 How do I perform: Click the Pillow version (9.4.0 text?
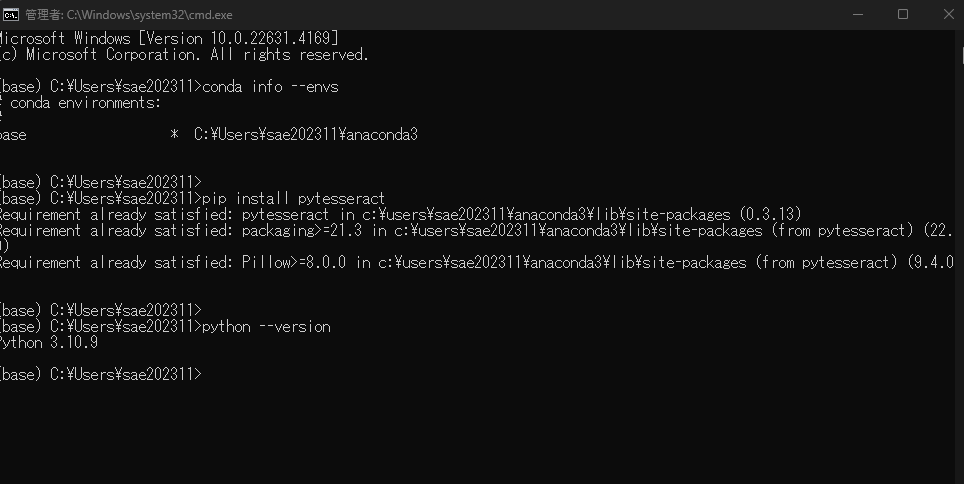[x=930, y=263]
